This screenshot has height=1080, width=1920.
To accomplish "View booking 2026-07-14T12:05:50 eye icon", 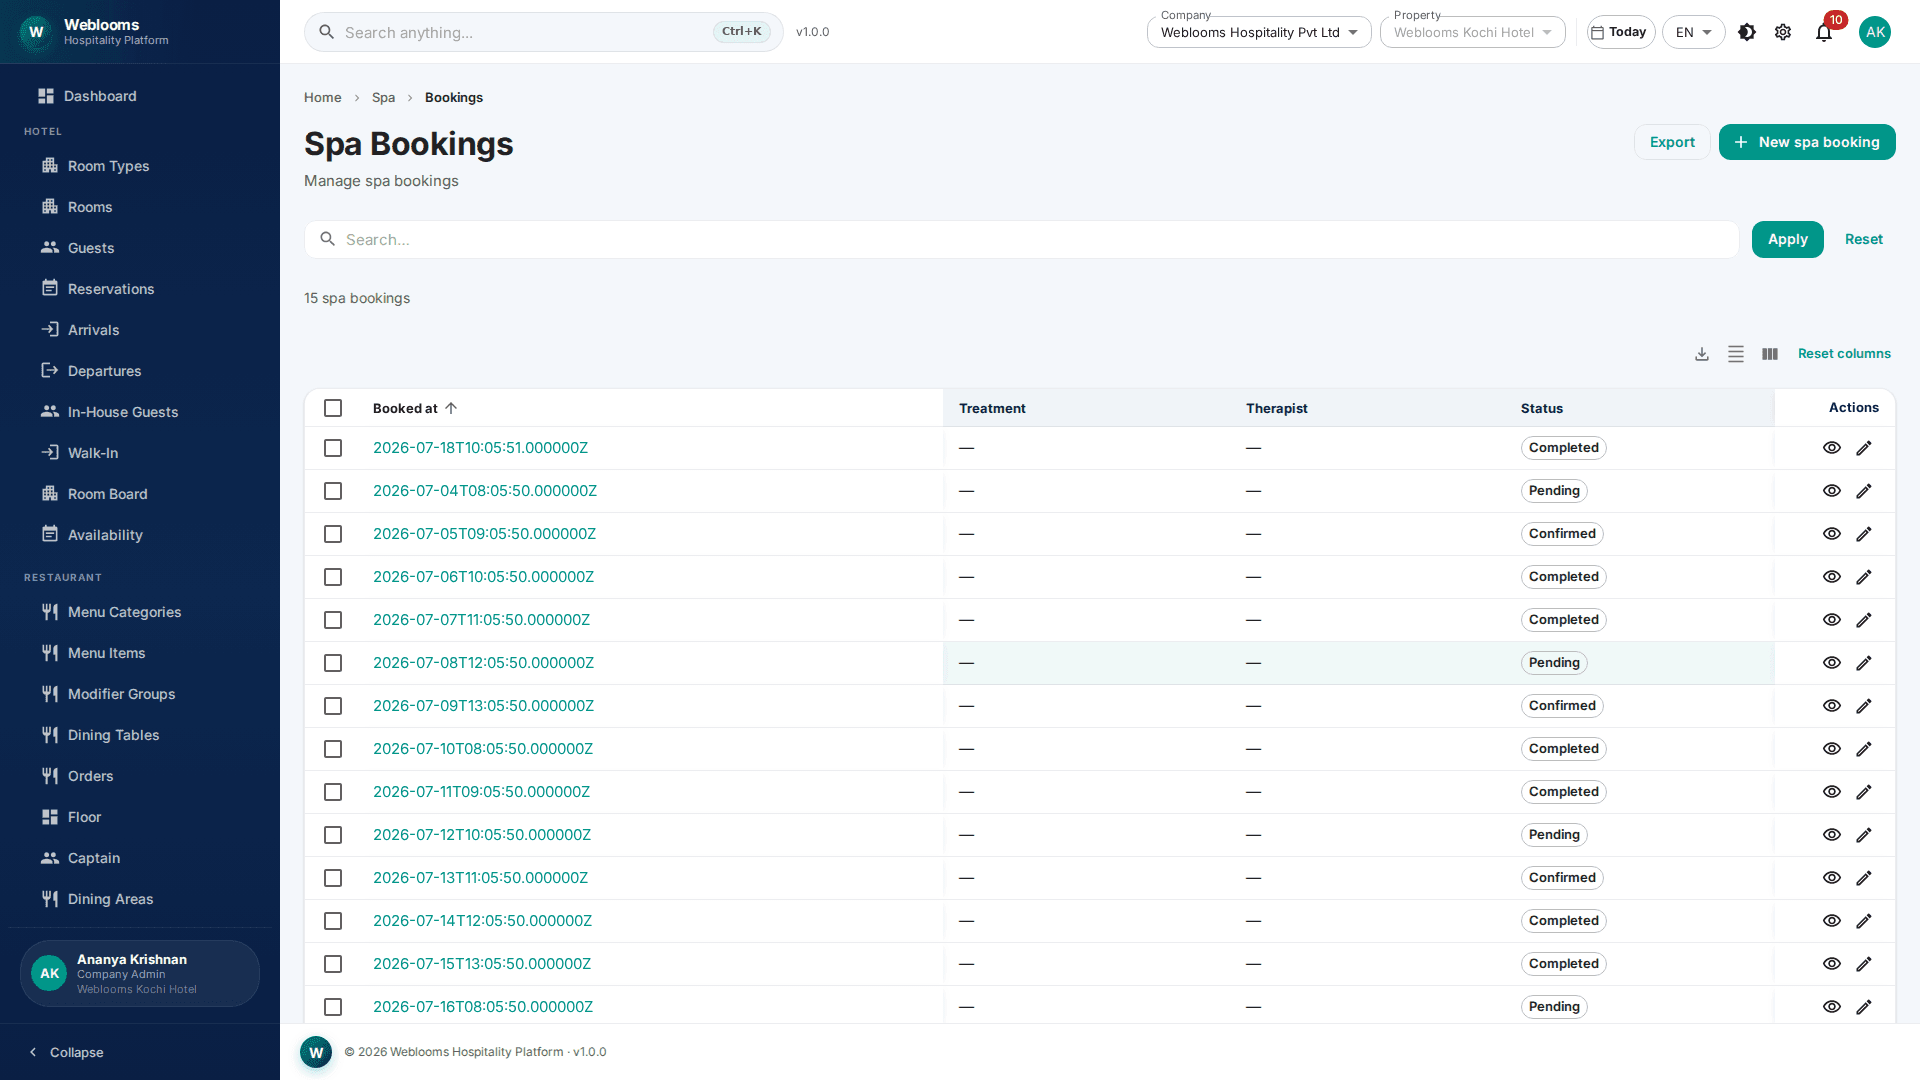I will click(x=1832, y=921).
